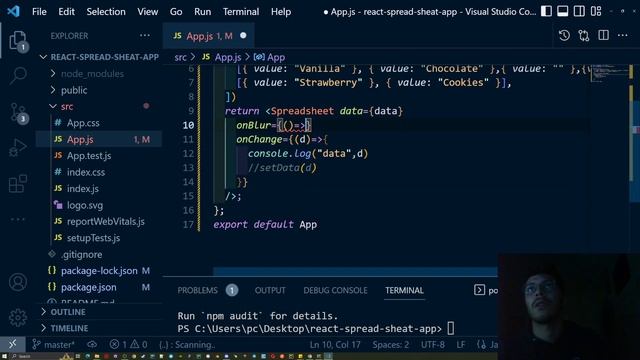Split the editor right
Image resolution: width=640 pixels, height=360 pixels.
(603, 36)
